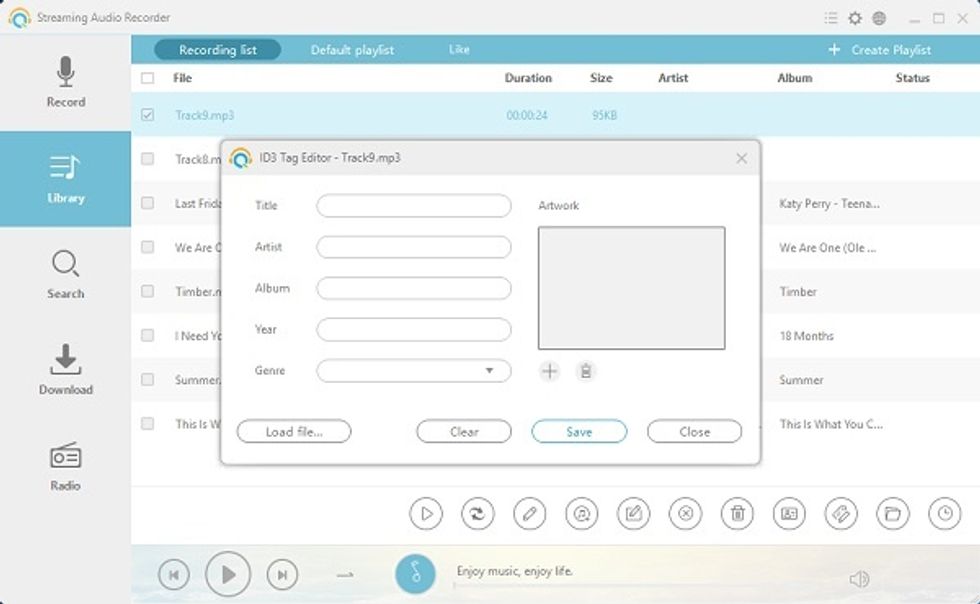Uncheck the Track9.mp3 checkbox
Image resolution: width=980 pixels, height=604 pixels.
(149, 115)
